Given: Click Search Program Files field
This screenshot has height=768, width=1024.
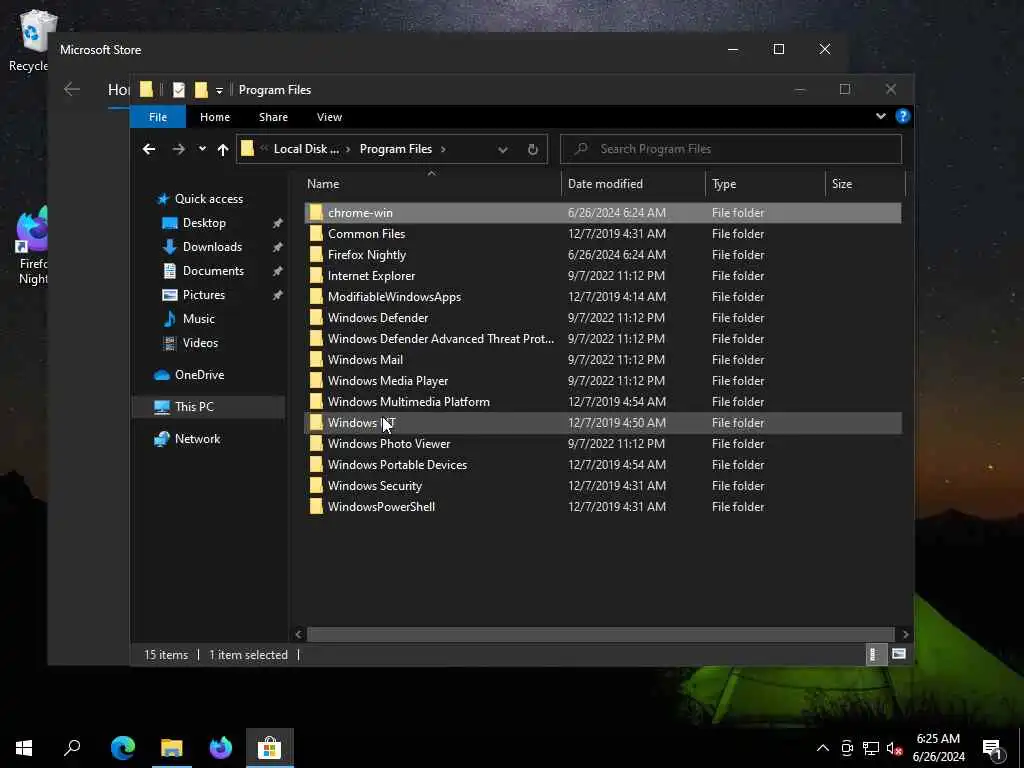Looking at the screenshot, I should 731,149.
